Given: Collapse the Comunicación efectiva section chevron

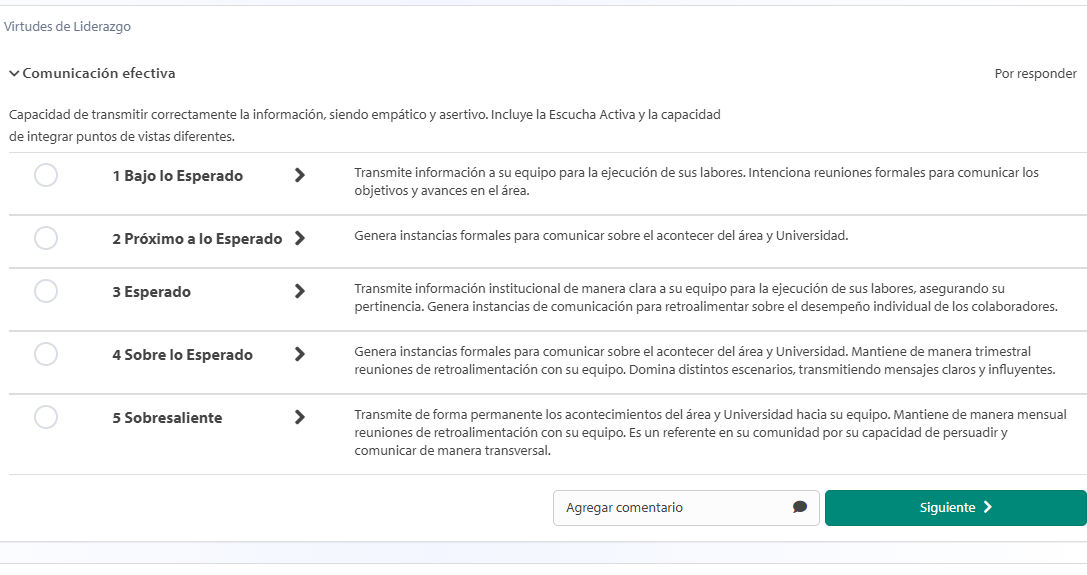Looking at the screenshot, I should (x=14, y=74).
